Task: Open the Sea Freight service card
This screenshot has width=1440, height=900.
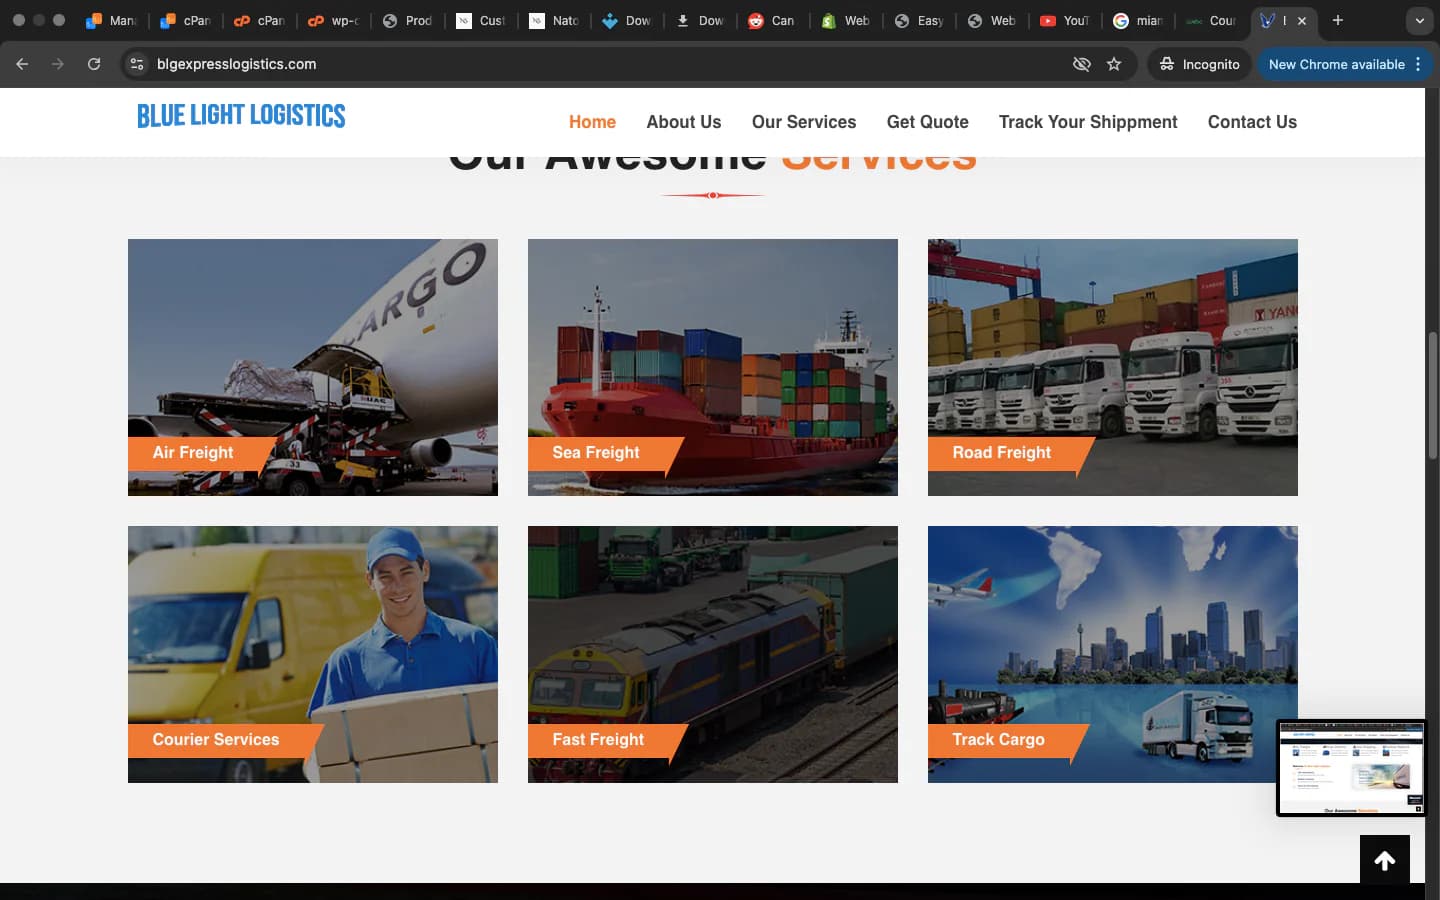Action: tap(713, 367)
